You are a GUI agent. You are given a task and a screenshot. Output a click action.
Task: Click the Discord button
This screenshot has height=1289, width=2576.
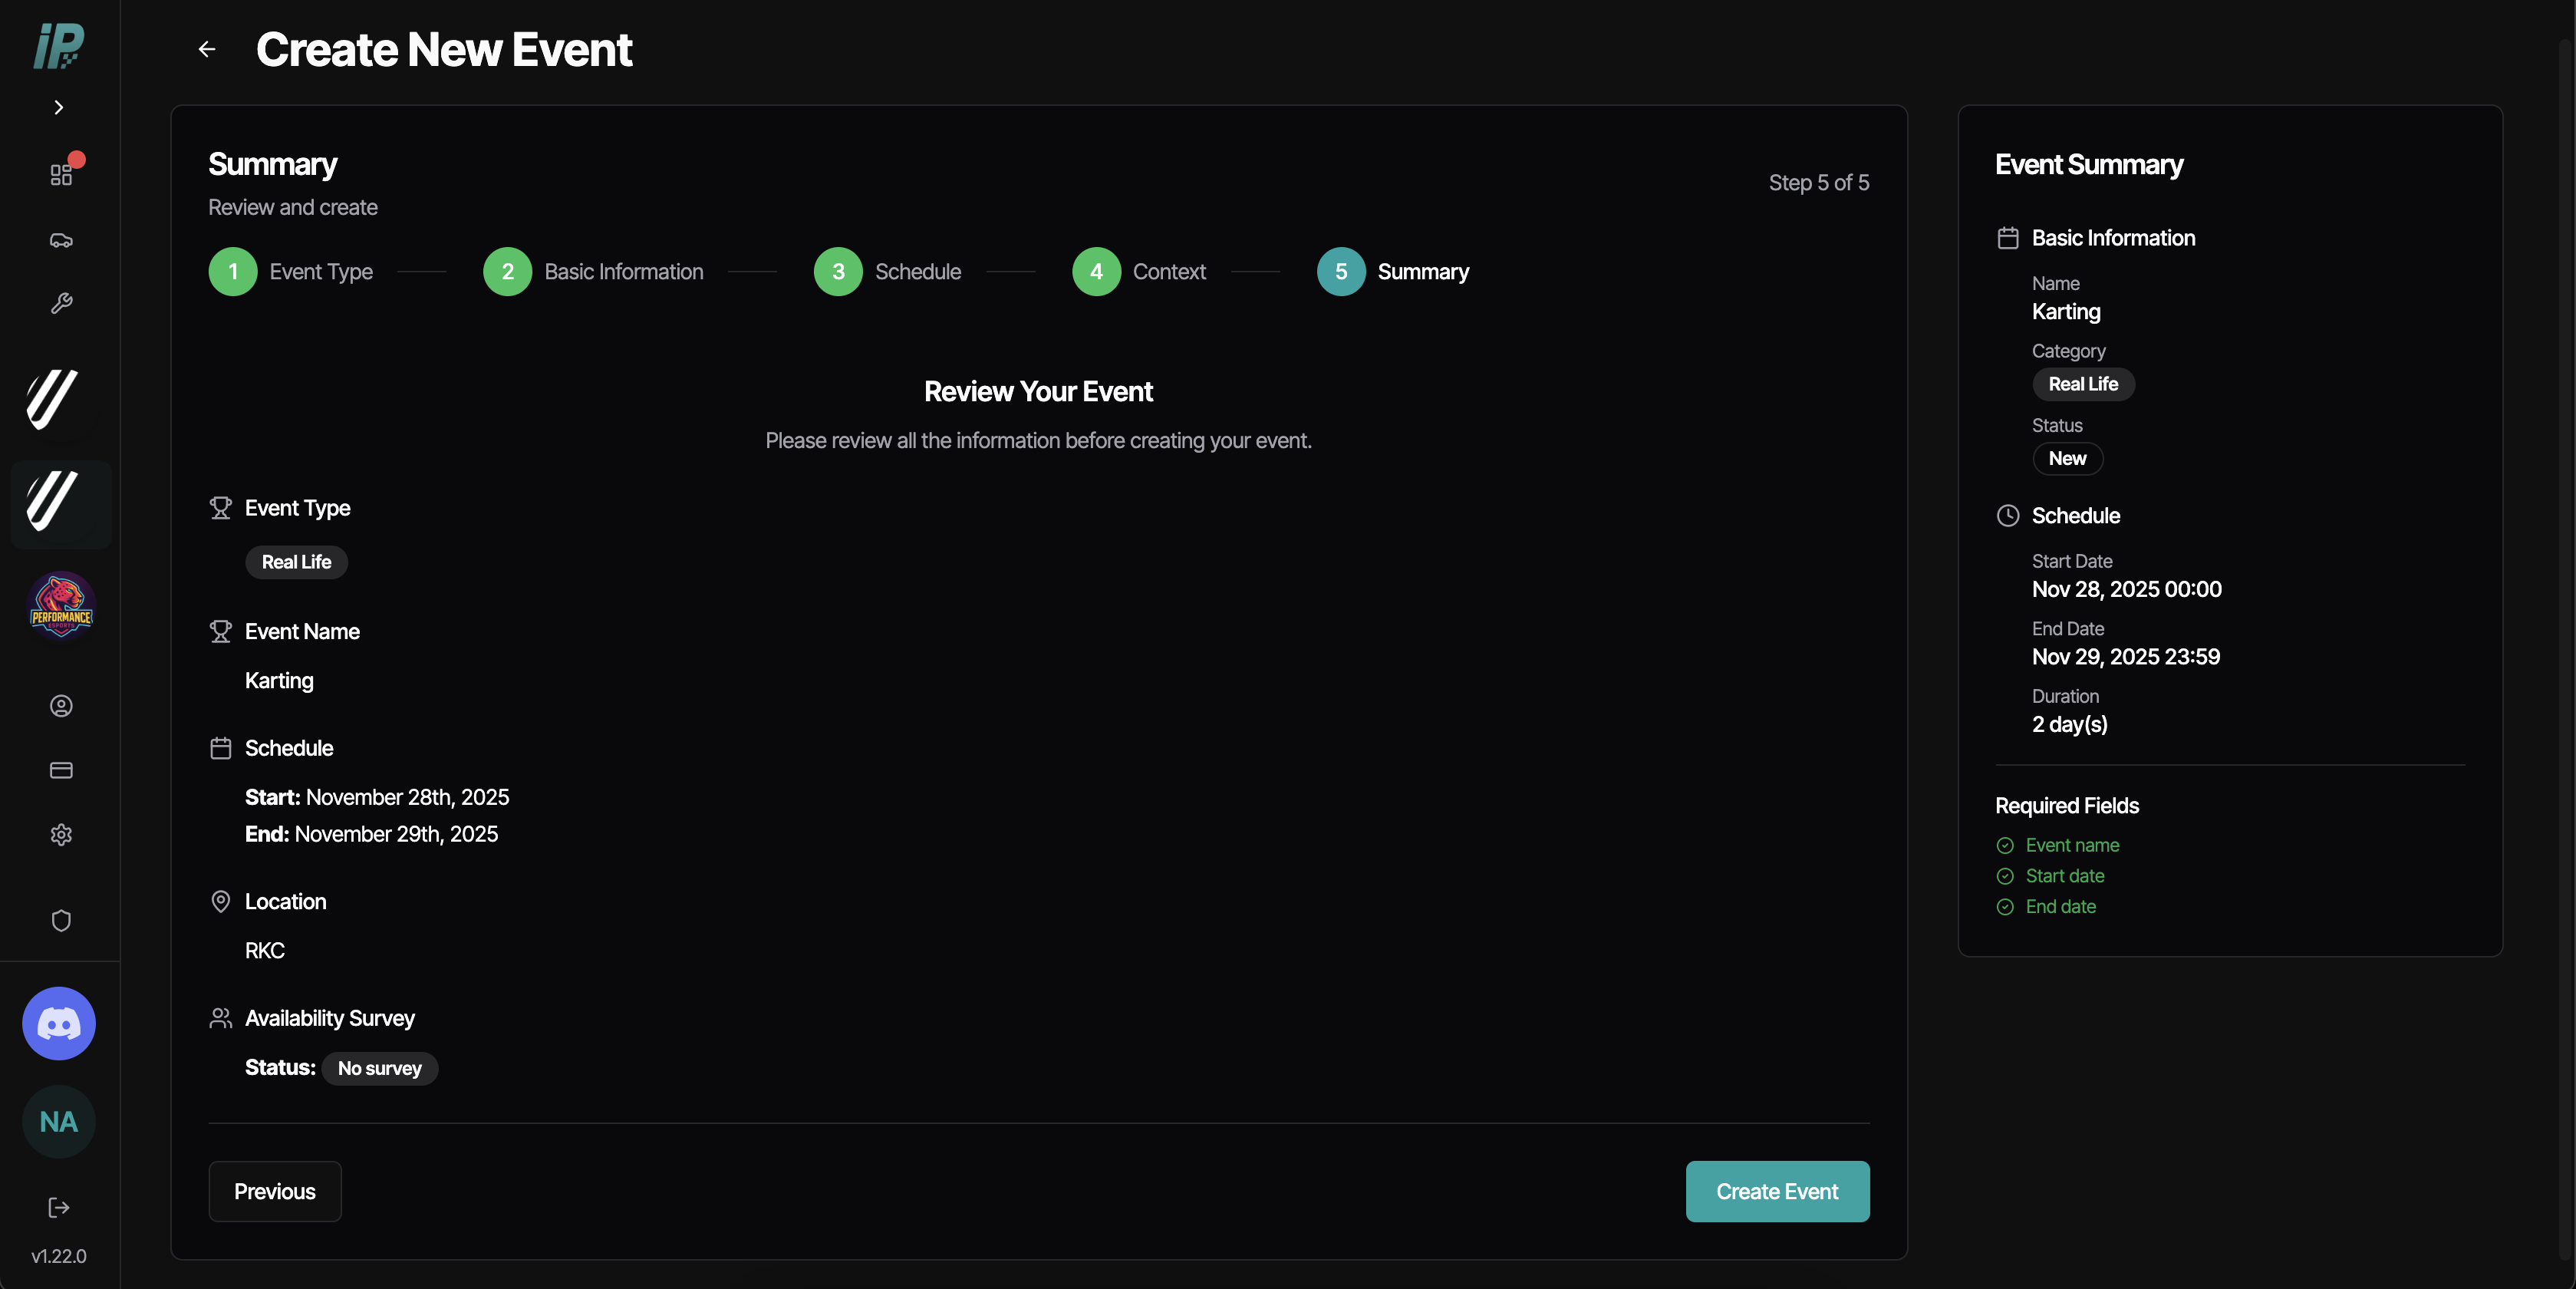click(59, 1023)
